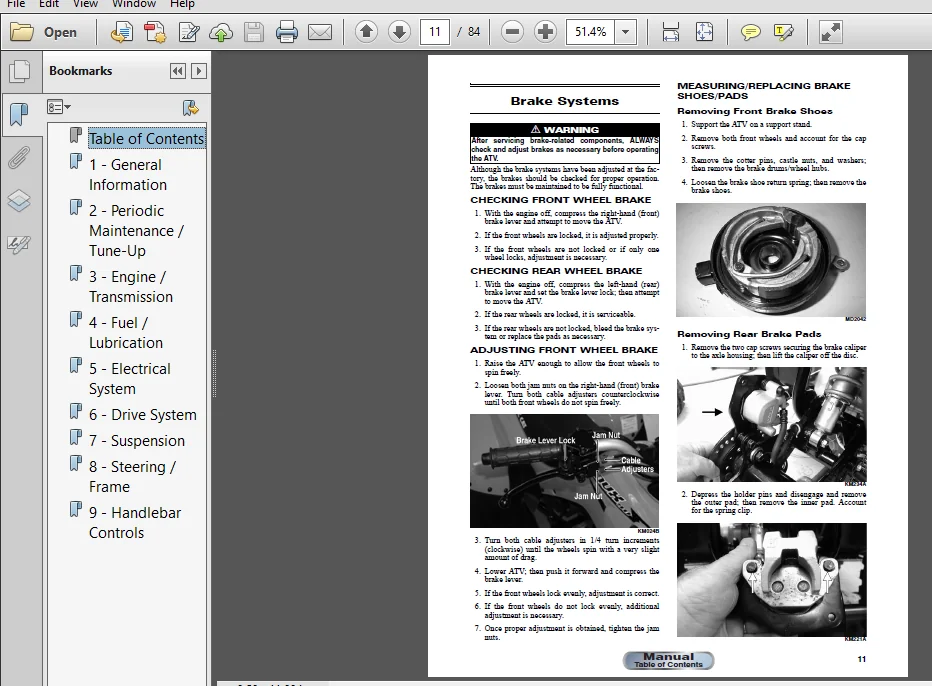Open a file with the Open folder button

click(44, 32)
